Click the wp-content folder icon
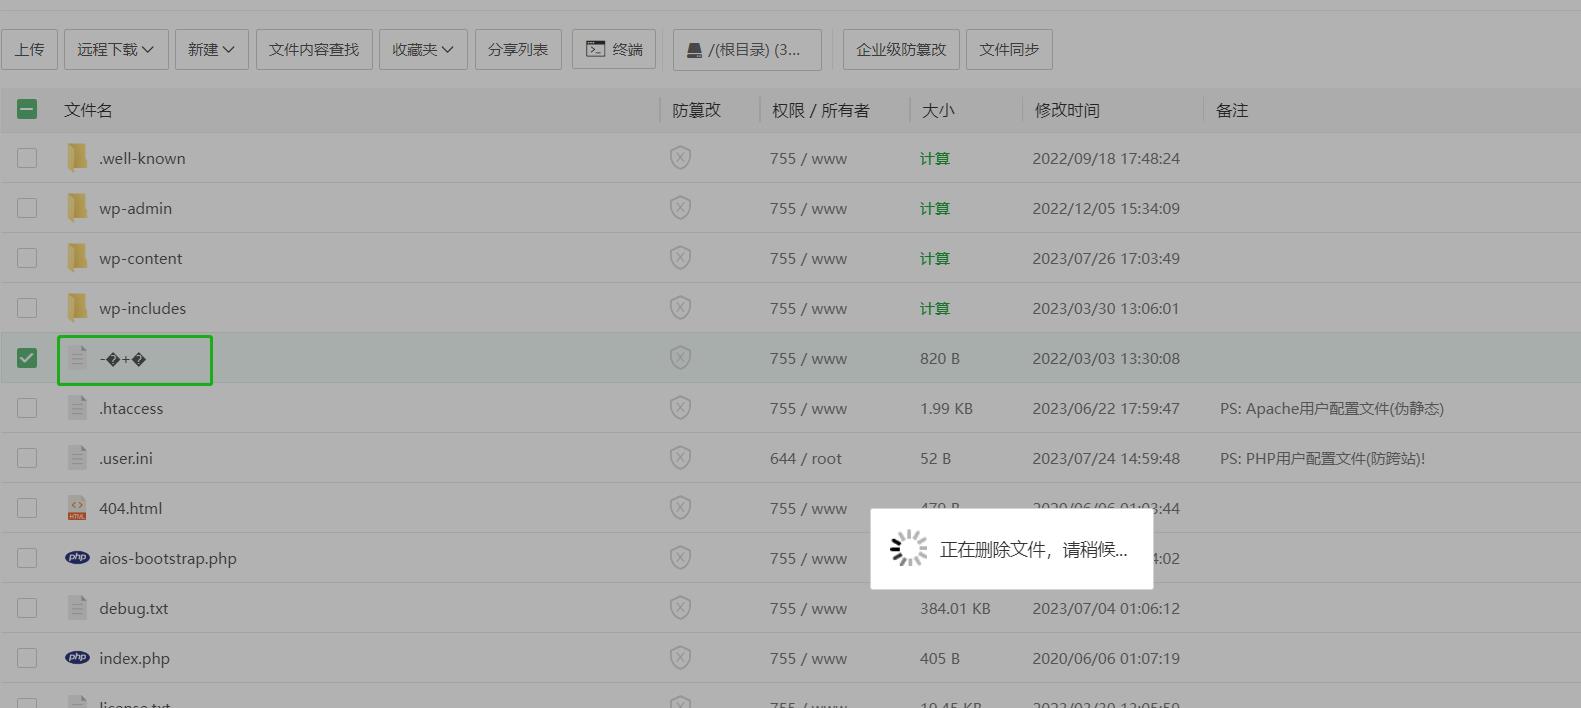1581x708 pixels. pyautogui.click(x=77, y=258)
